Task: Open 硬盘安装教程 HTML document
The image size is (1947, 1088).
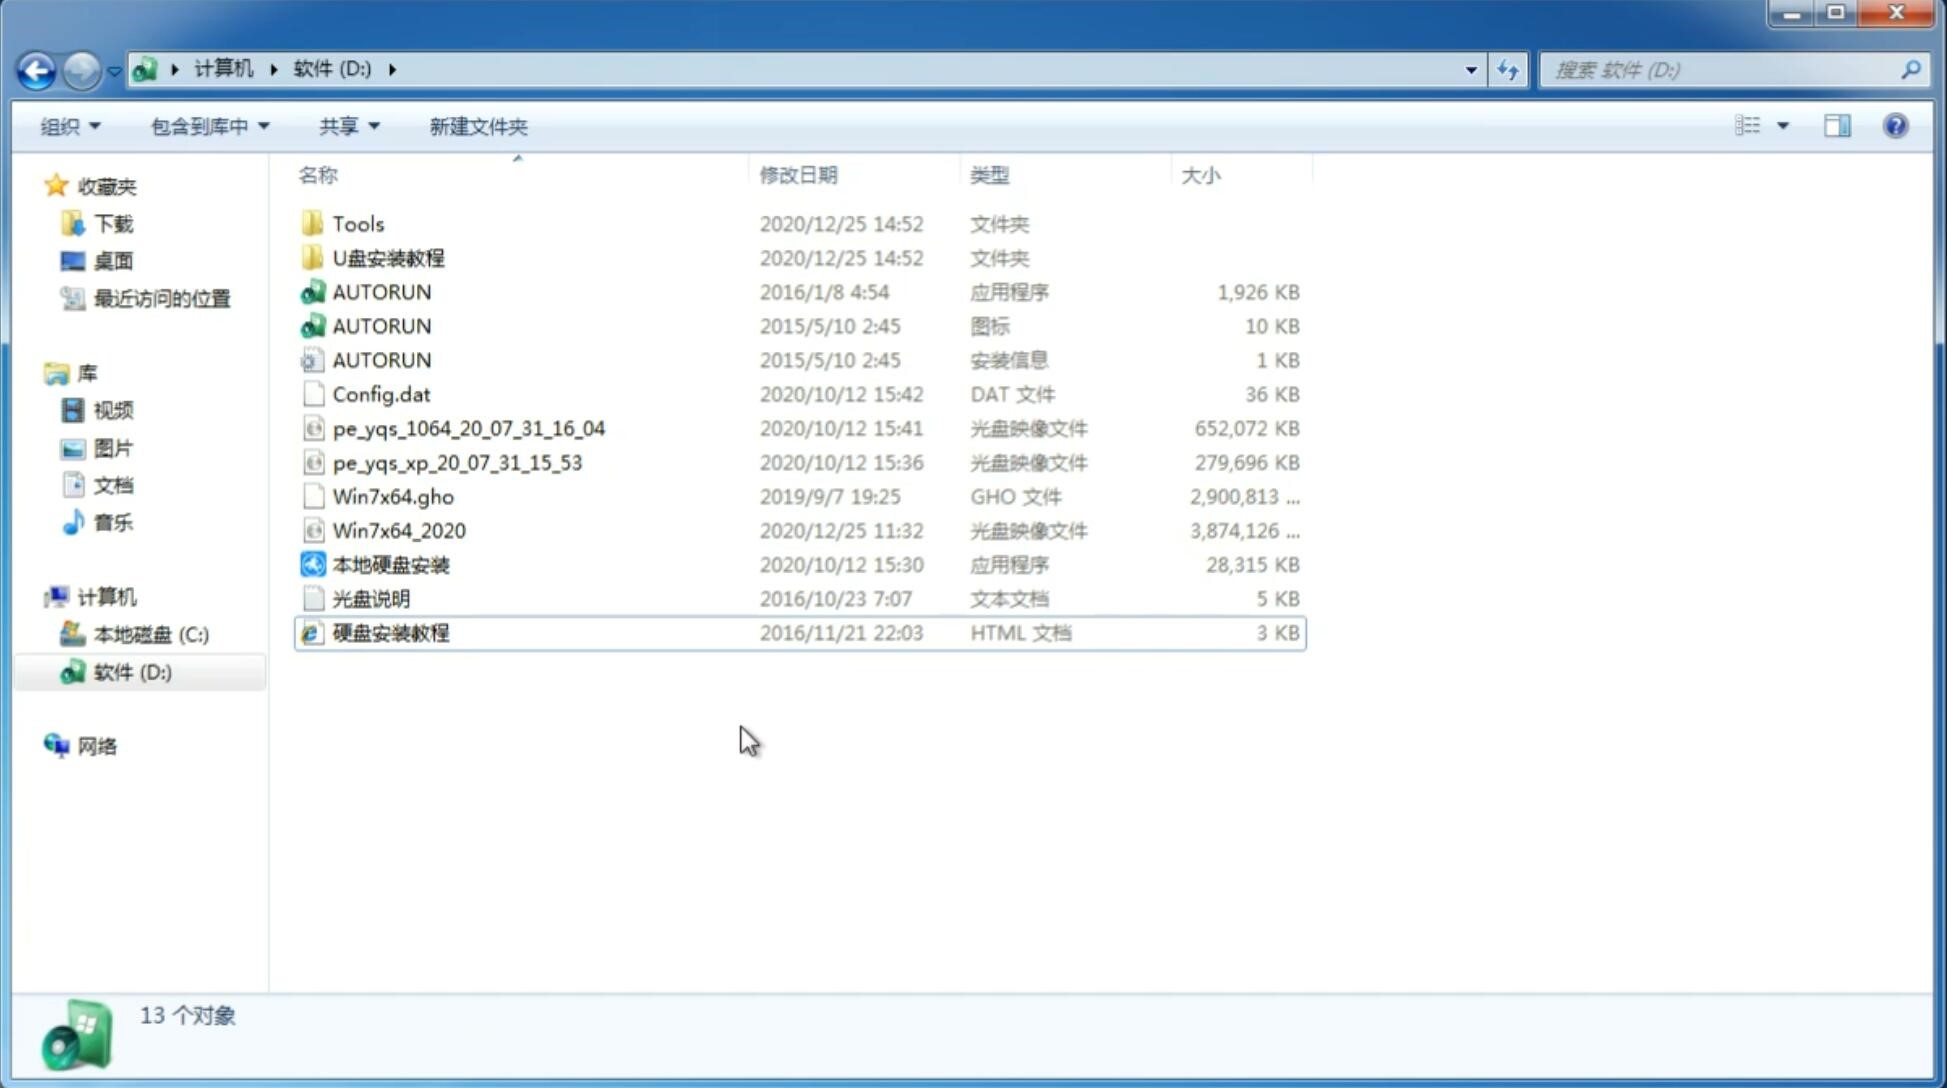Action: [390, 632]
